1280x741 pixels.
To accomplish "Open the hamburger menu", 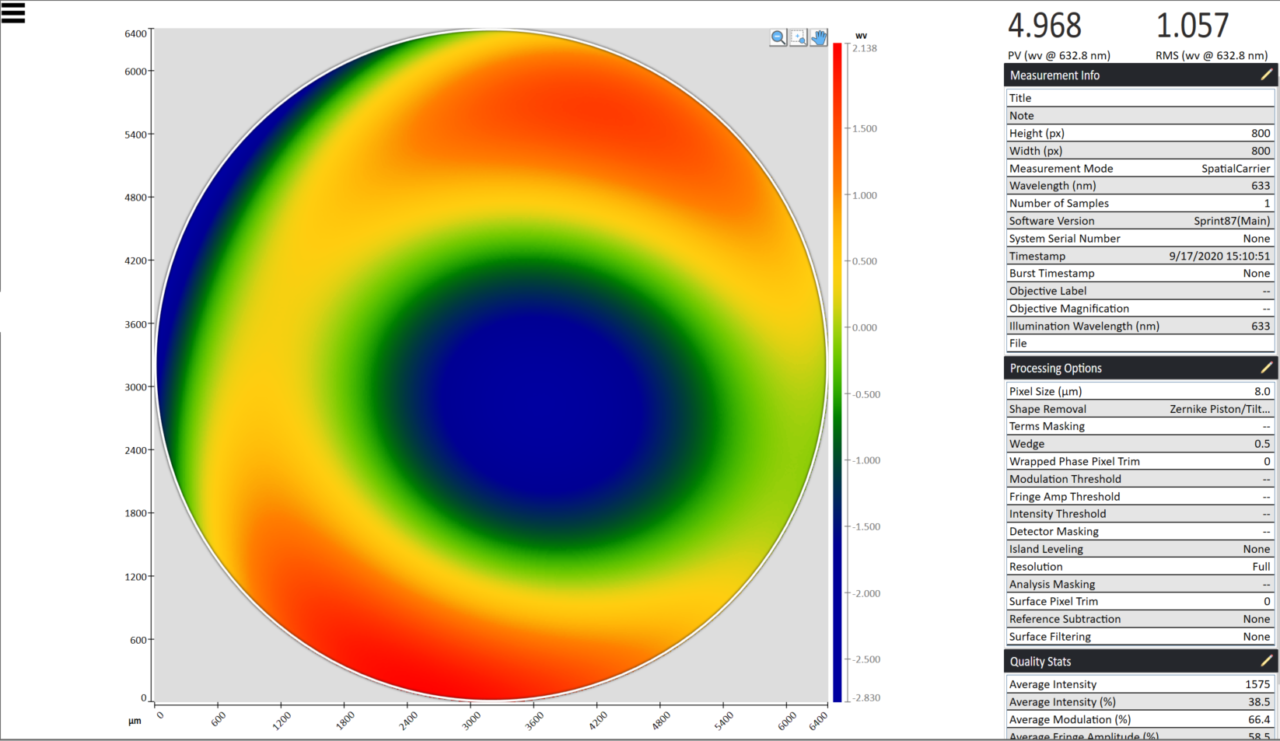I will 14,13.
